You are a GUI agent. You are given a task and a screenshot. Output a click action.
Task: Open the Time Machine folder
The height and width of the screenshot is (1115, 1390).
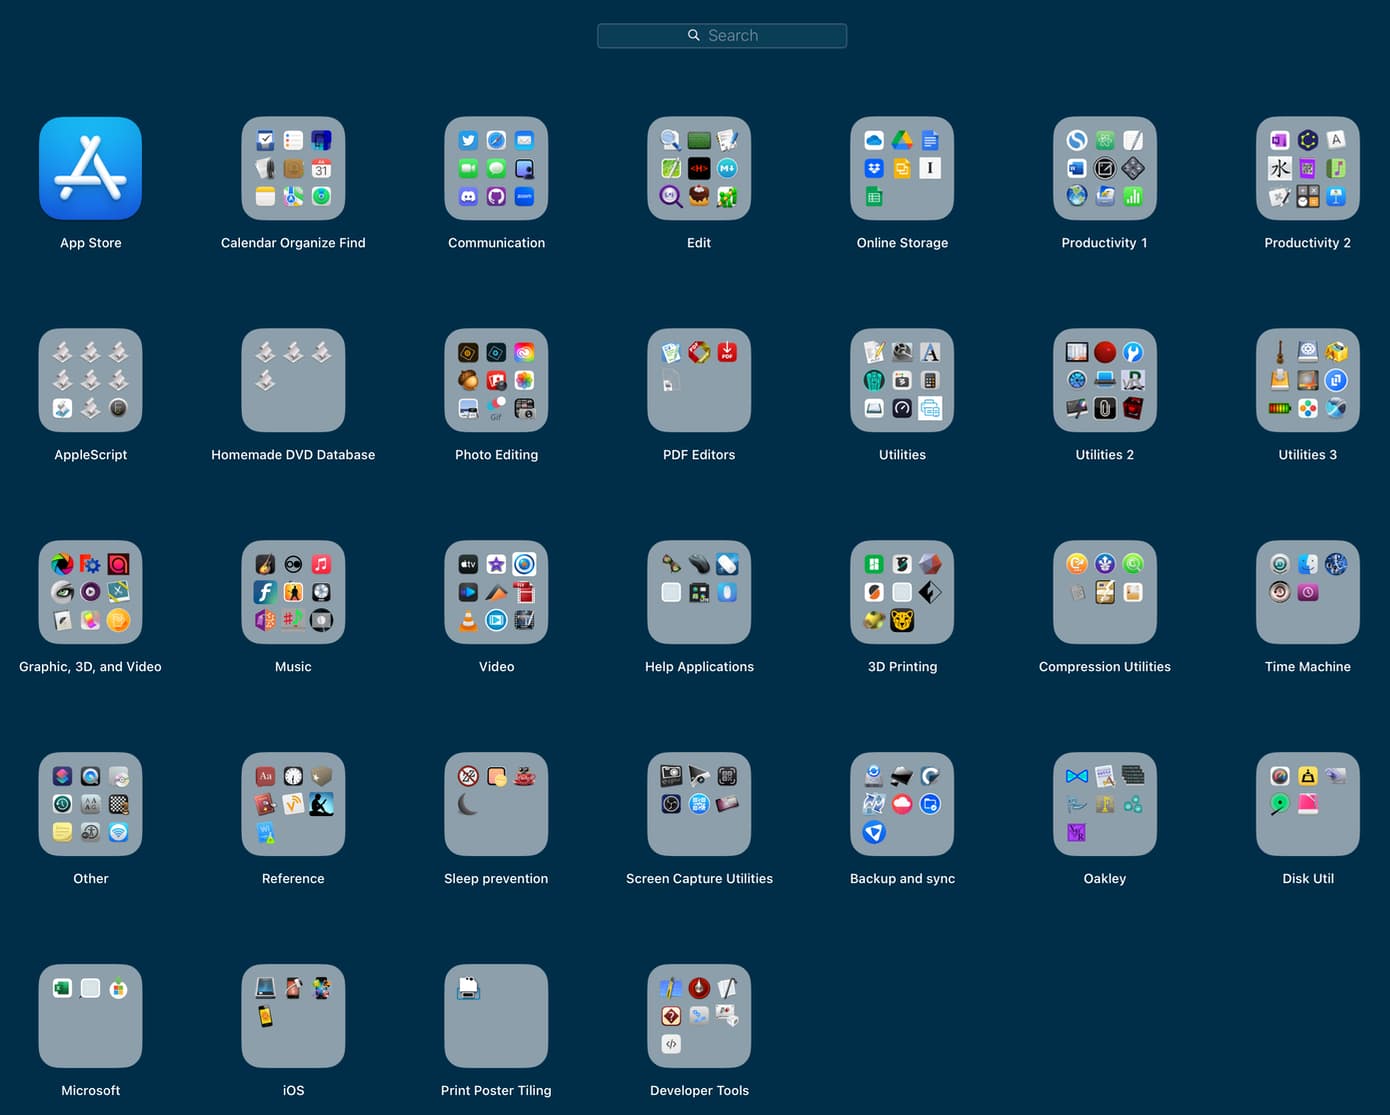1307,592
